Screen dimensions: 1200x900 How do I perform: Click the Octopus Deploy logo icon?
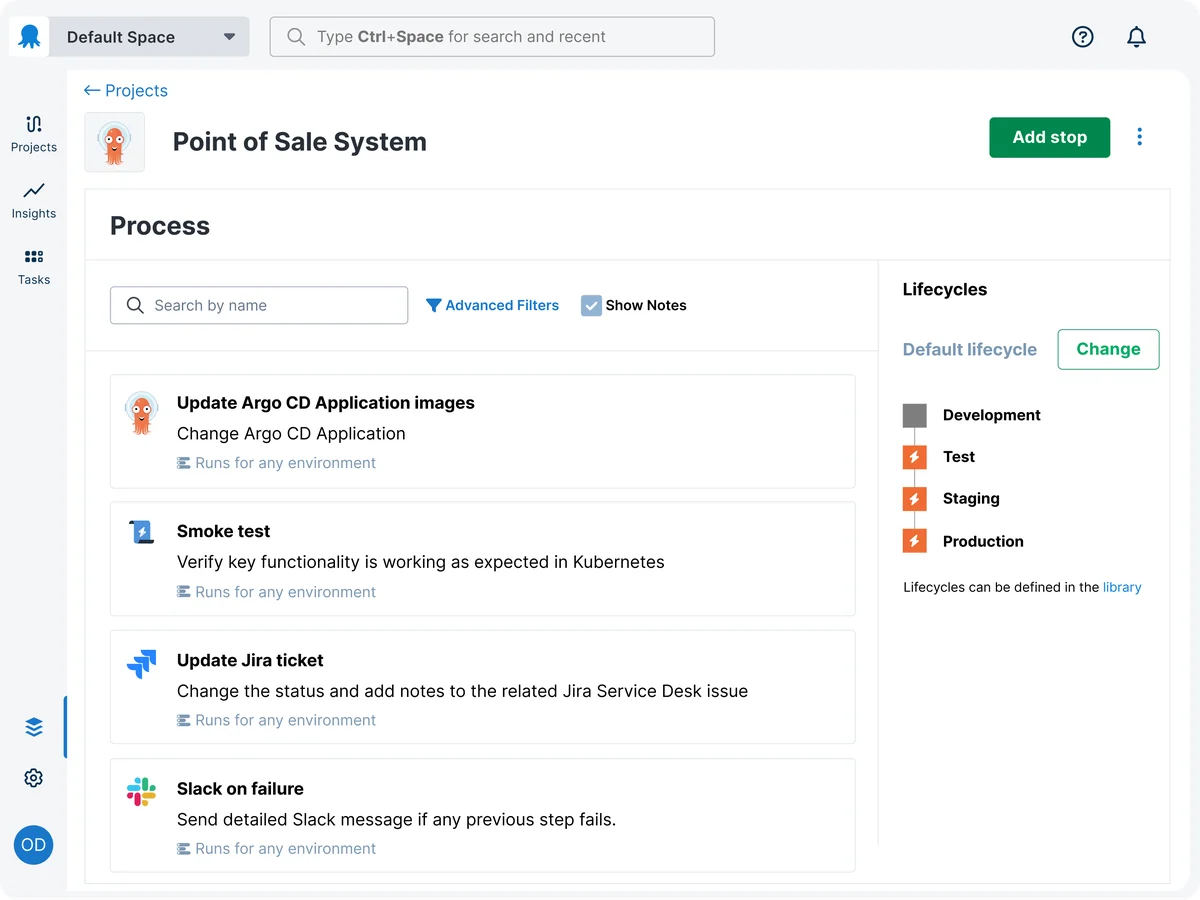29,37
